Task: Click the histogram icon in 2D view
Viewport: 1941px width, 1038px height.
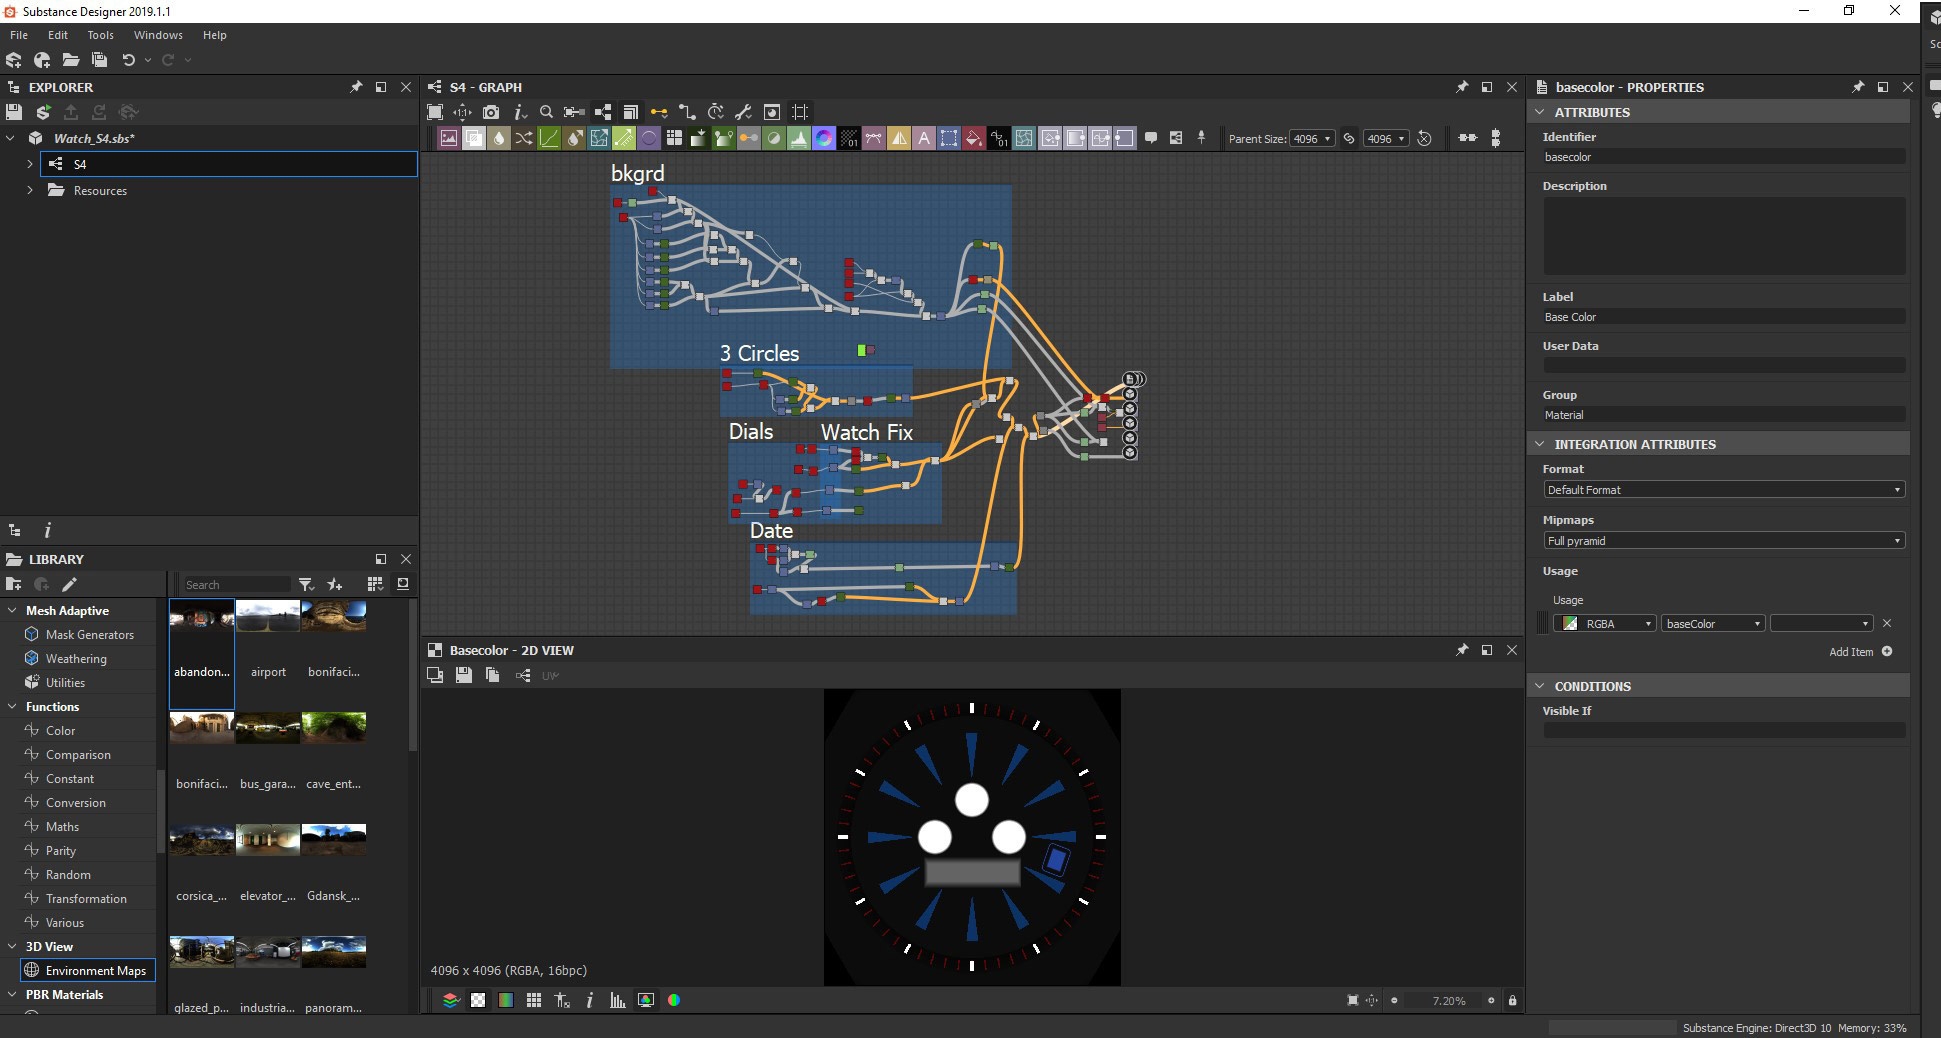Action: click(617, 1000)
